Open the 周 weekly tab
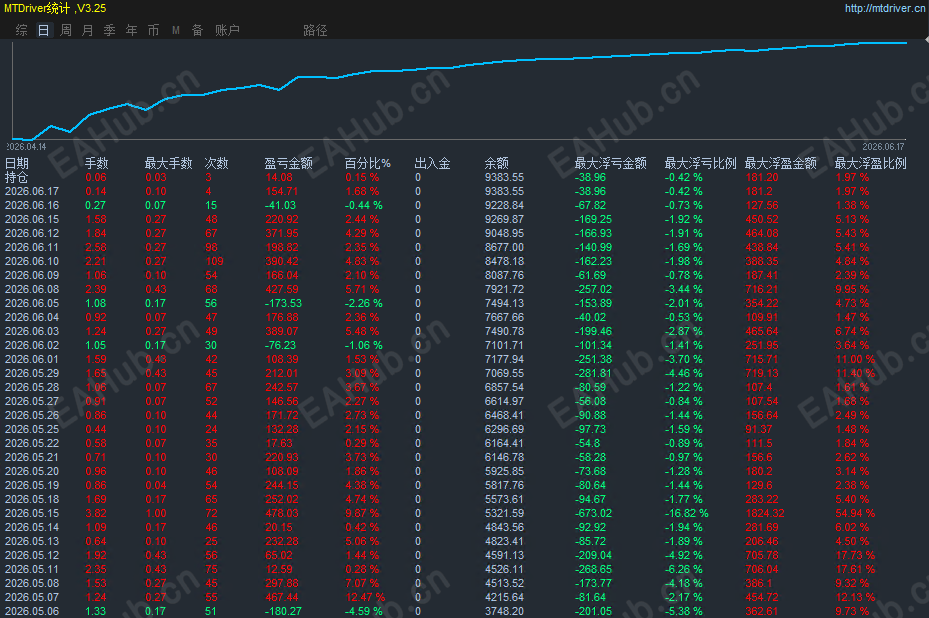 (x=66, y=30)
